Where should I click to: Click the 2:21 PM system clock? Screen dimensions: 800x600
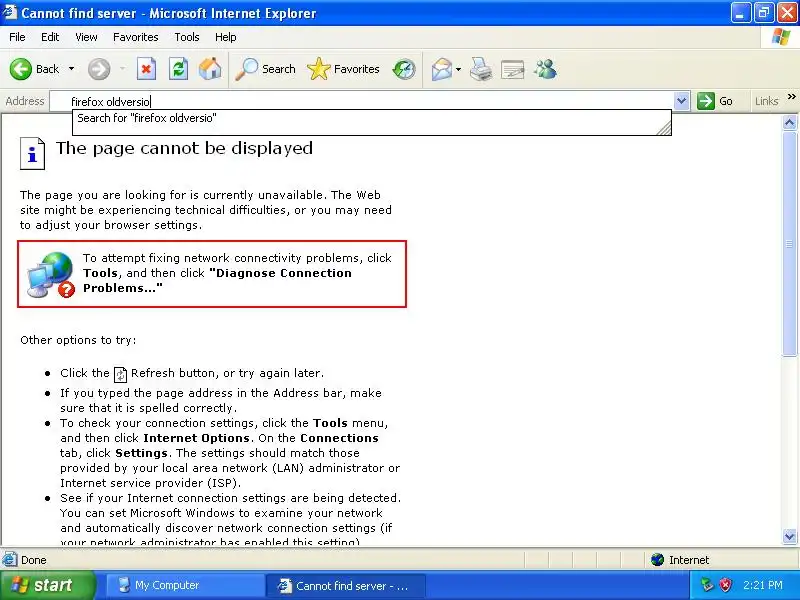pos(762,585)
